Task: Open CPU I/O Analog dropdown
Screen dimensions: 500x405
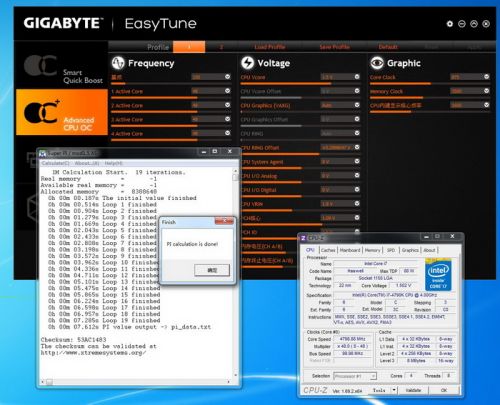Action: [357, 175]
